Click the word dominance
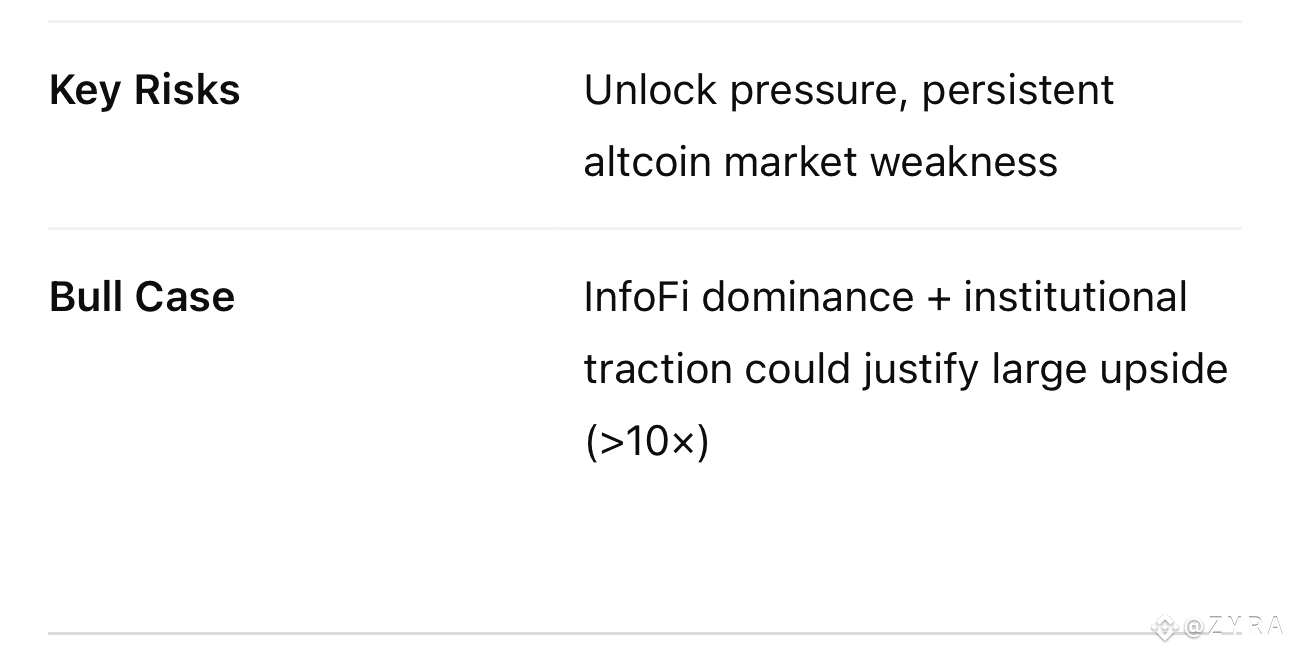The image size is (1290, 653). [808, 297]
